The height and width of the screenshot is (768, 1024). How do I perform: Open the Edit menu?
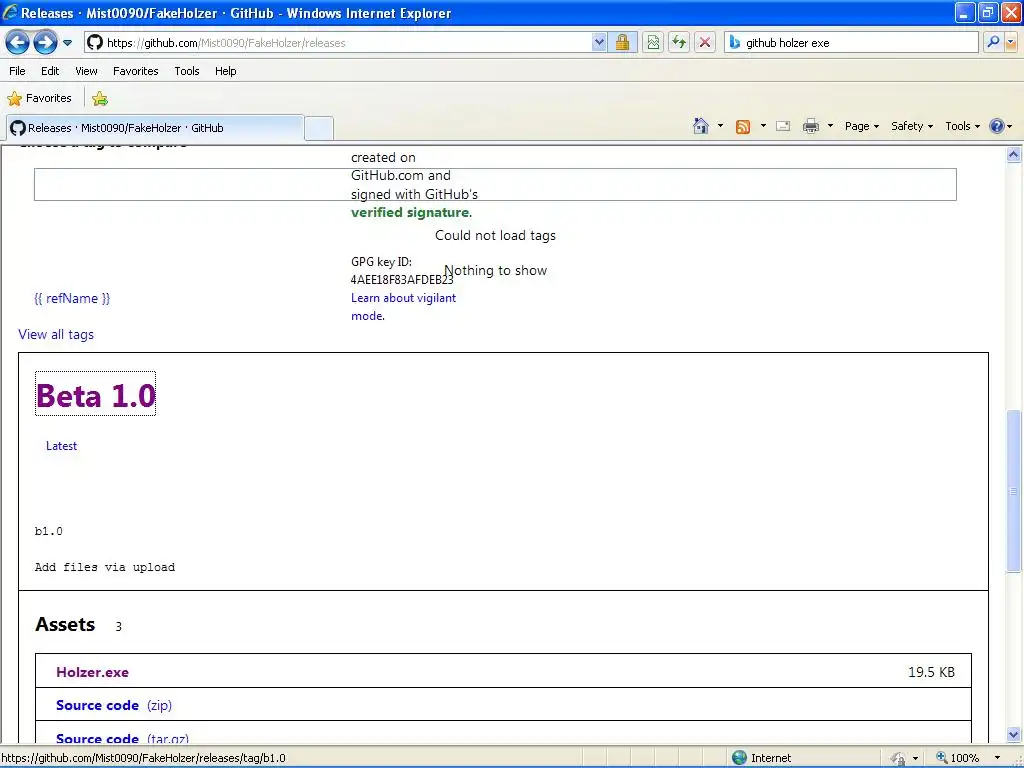coord(50,71)
